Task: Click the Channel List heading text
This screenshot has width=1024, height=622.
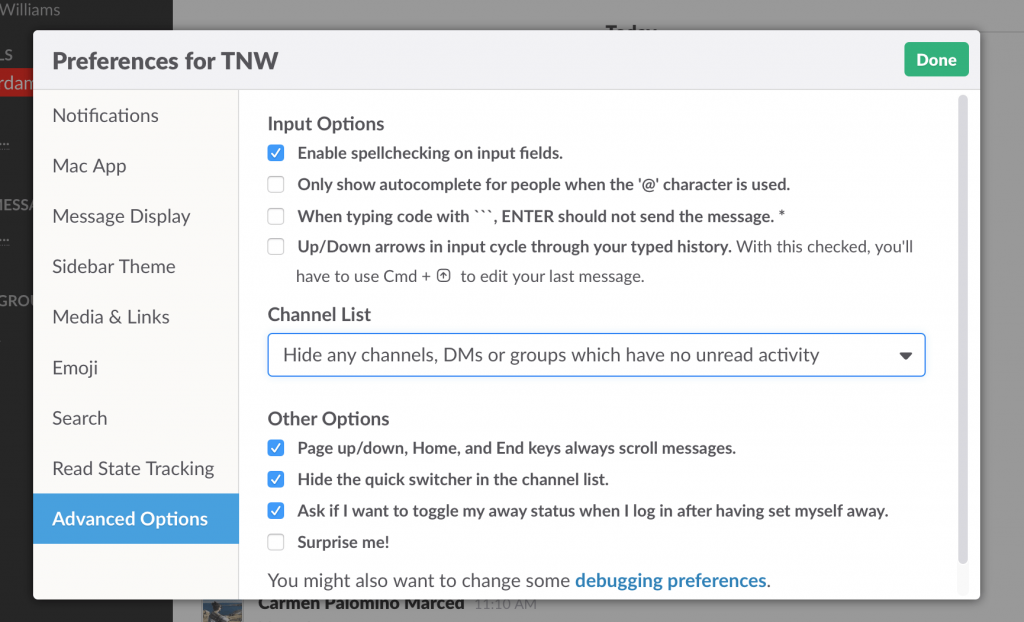Action: click(319, 314)
